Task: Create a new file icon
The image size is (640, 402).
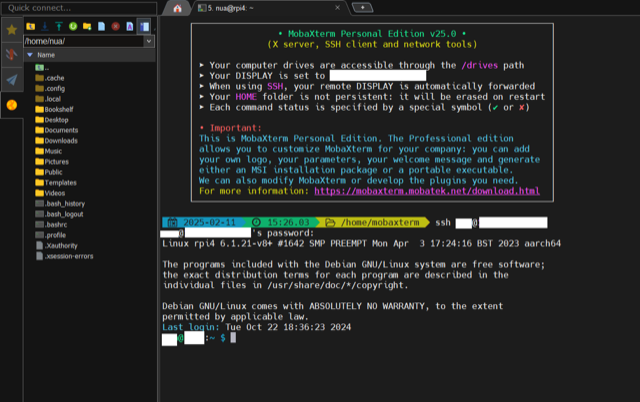Action: click(101, 27)
